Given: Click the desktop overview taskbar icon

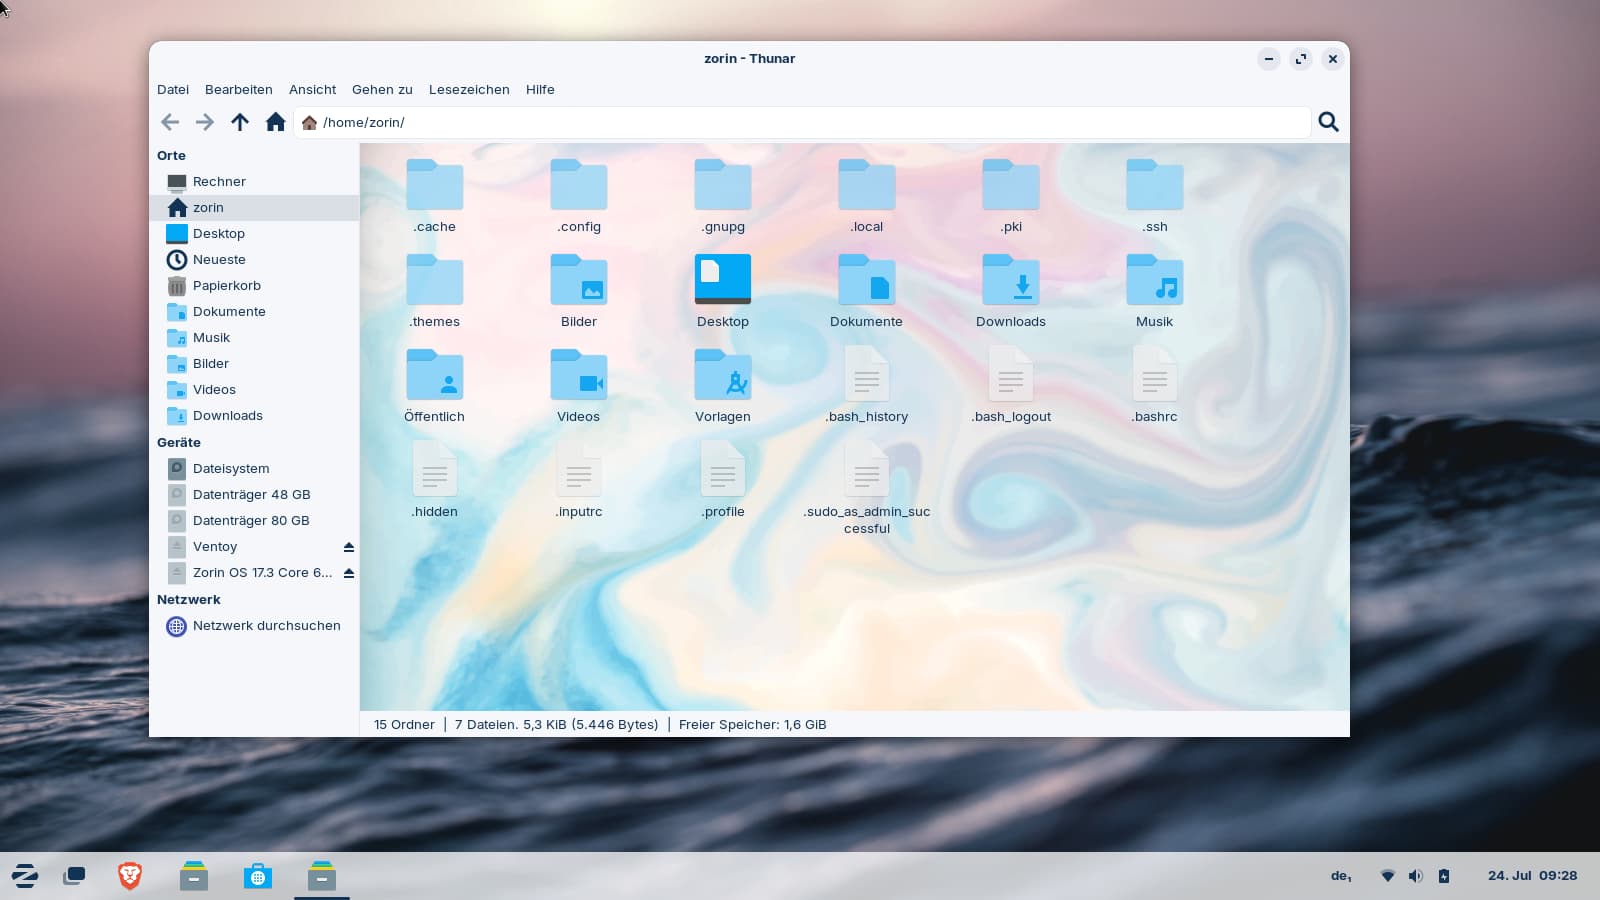Looking at the screenshot, I should (74, 876).
